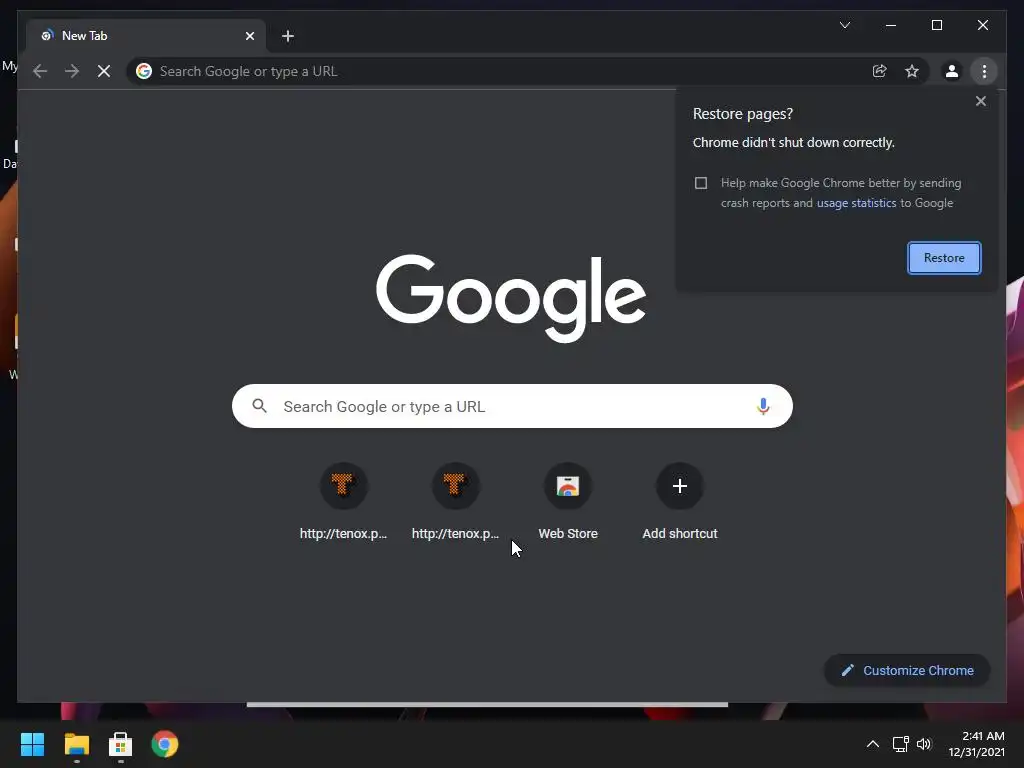Click Customize Chrome button
Image resolution: width=1024 pixels, height=768 pixels.
[907, 671]
